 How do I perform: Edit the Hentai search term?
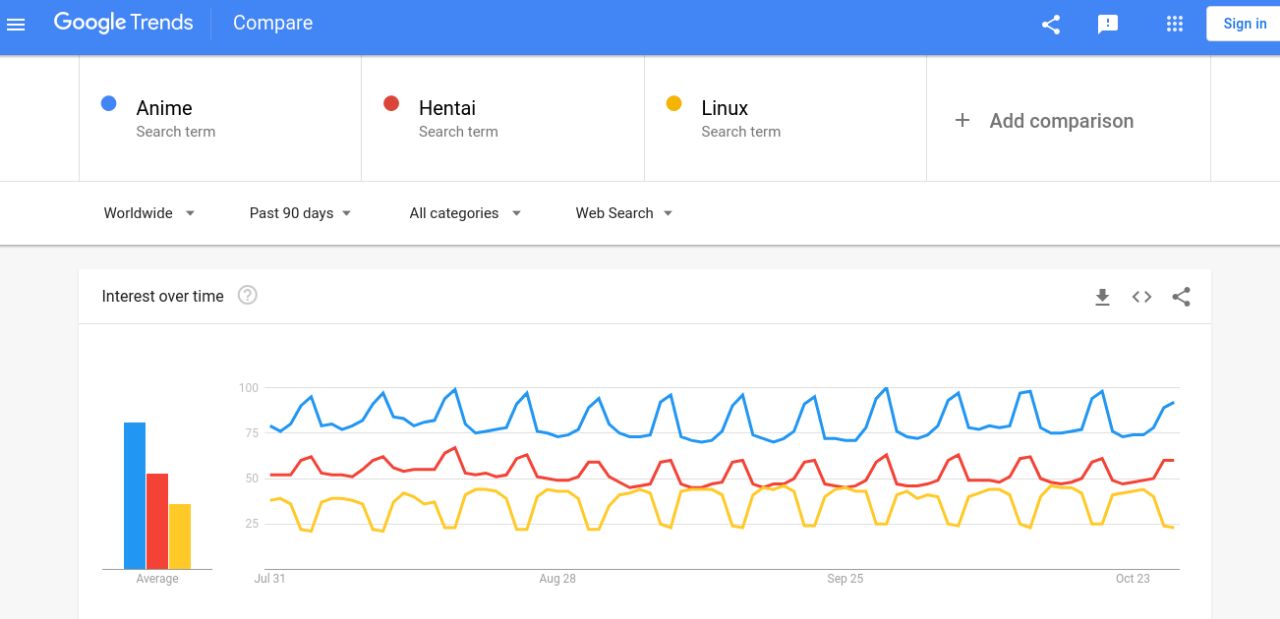(x=447, y=108)
